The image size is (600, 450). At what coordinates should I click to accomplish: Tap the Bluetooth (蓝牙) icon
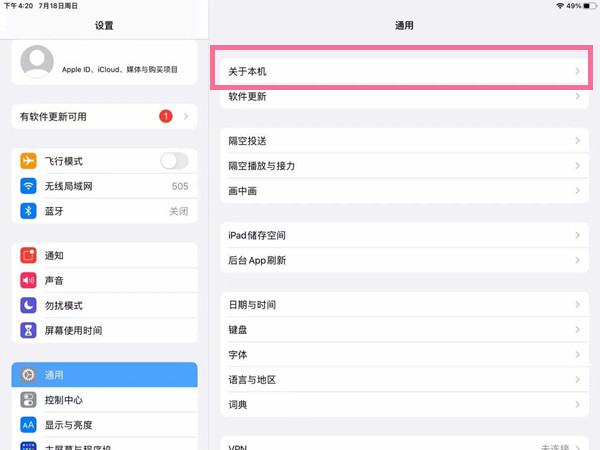[29, 211]
